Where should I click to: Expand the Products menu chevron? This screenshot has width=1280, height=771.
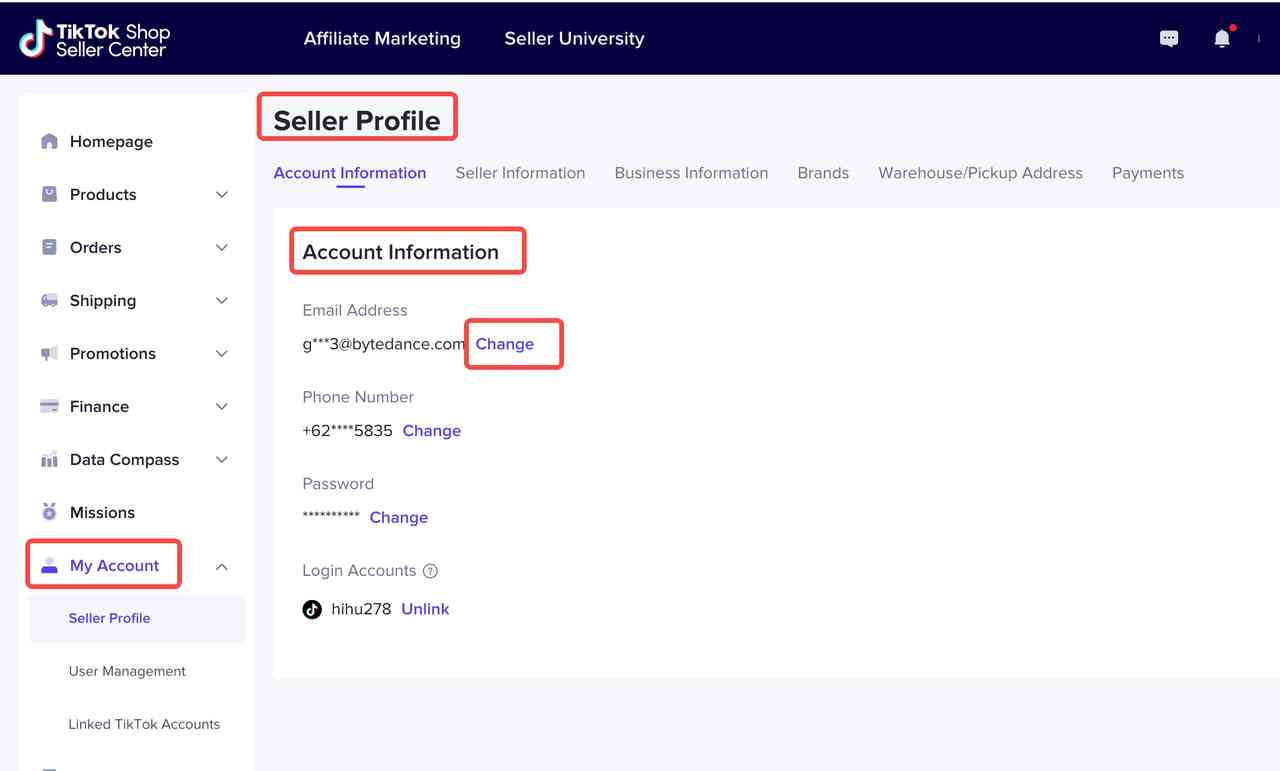tap(222, 195)
